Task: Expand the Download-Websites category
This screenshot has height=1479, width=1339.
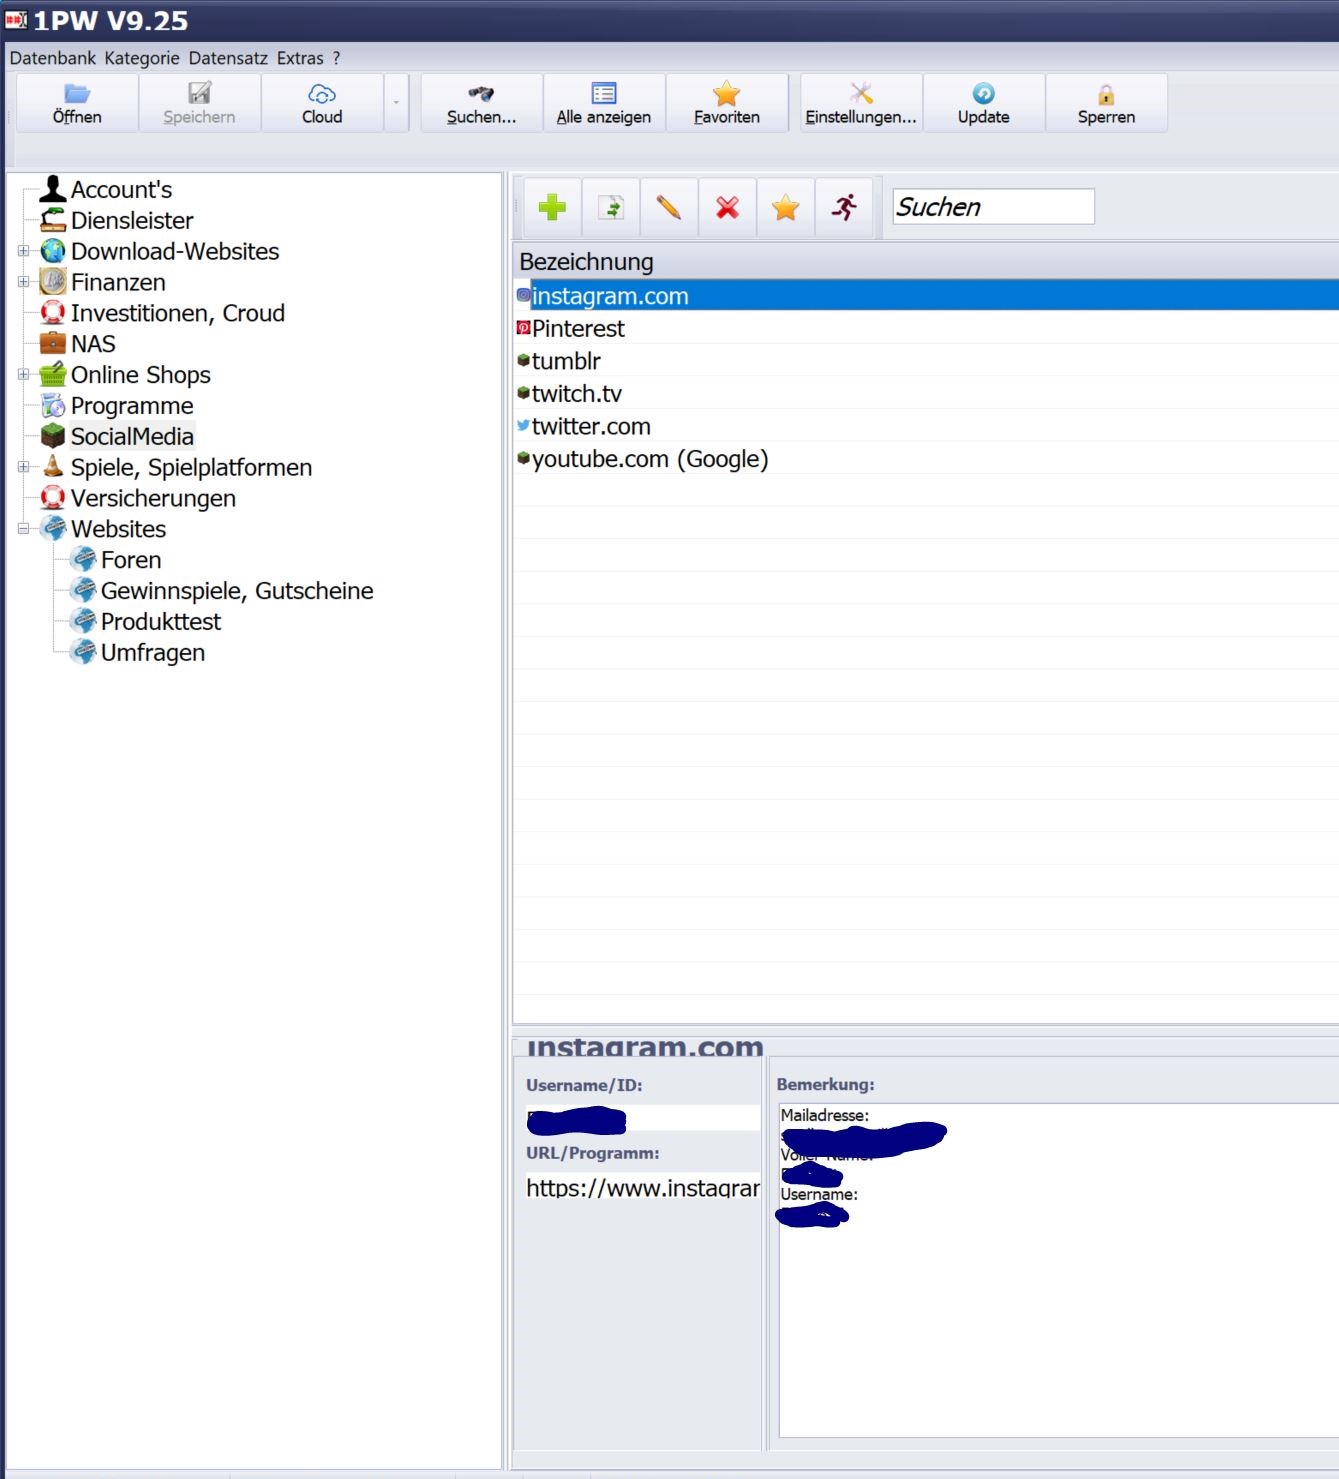Action: point(24,251)
